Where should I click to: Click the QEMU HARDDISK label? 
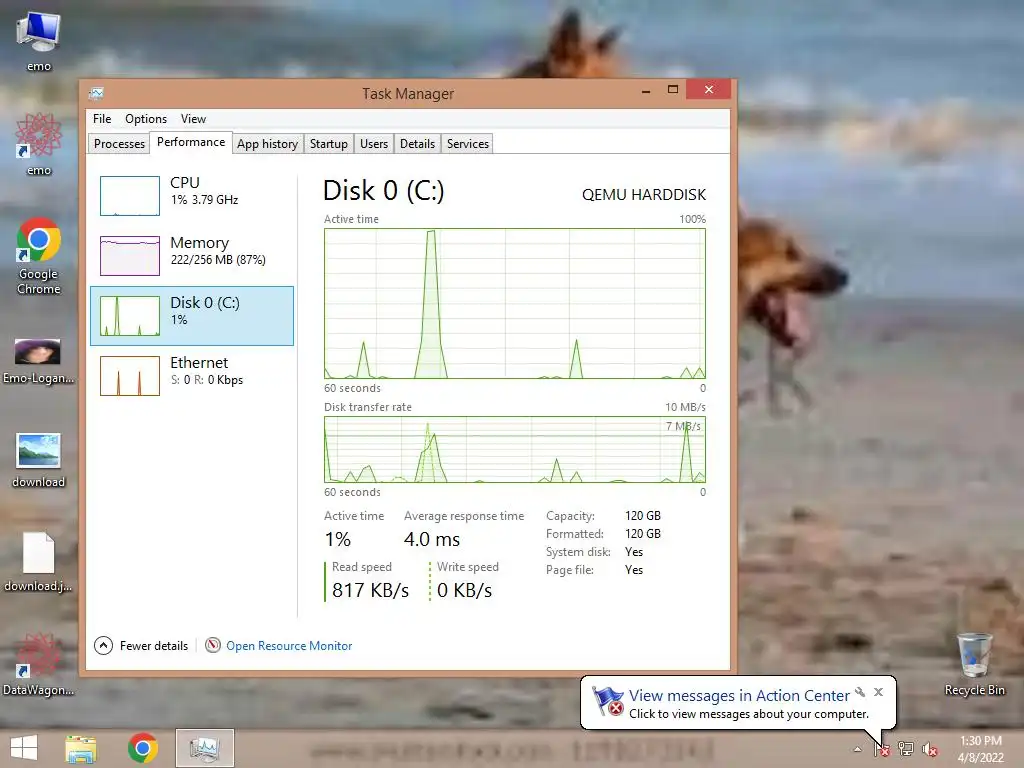tap(644, 195)
